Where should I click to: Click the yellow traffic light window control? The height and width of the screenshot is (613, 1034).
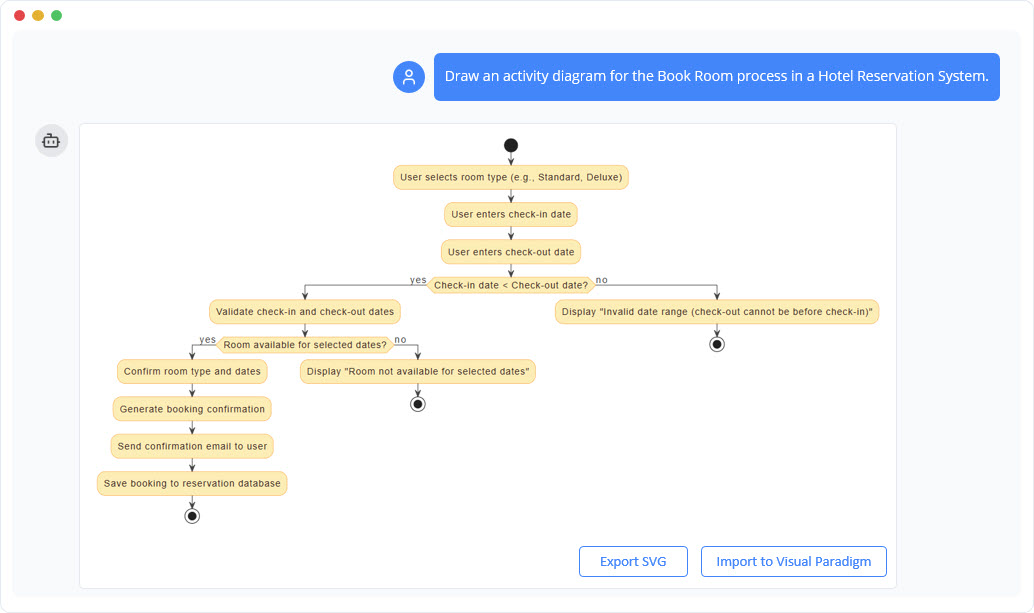38,15
